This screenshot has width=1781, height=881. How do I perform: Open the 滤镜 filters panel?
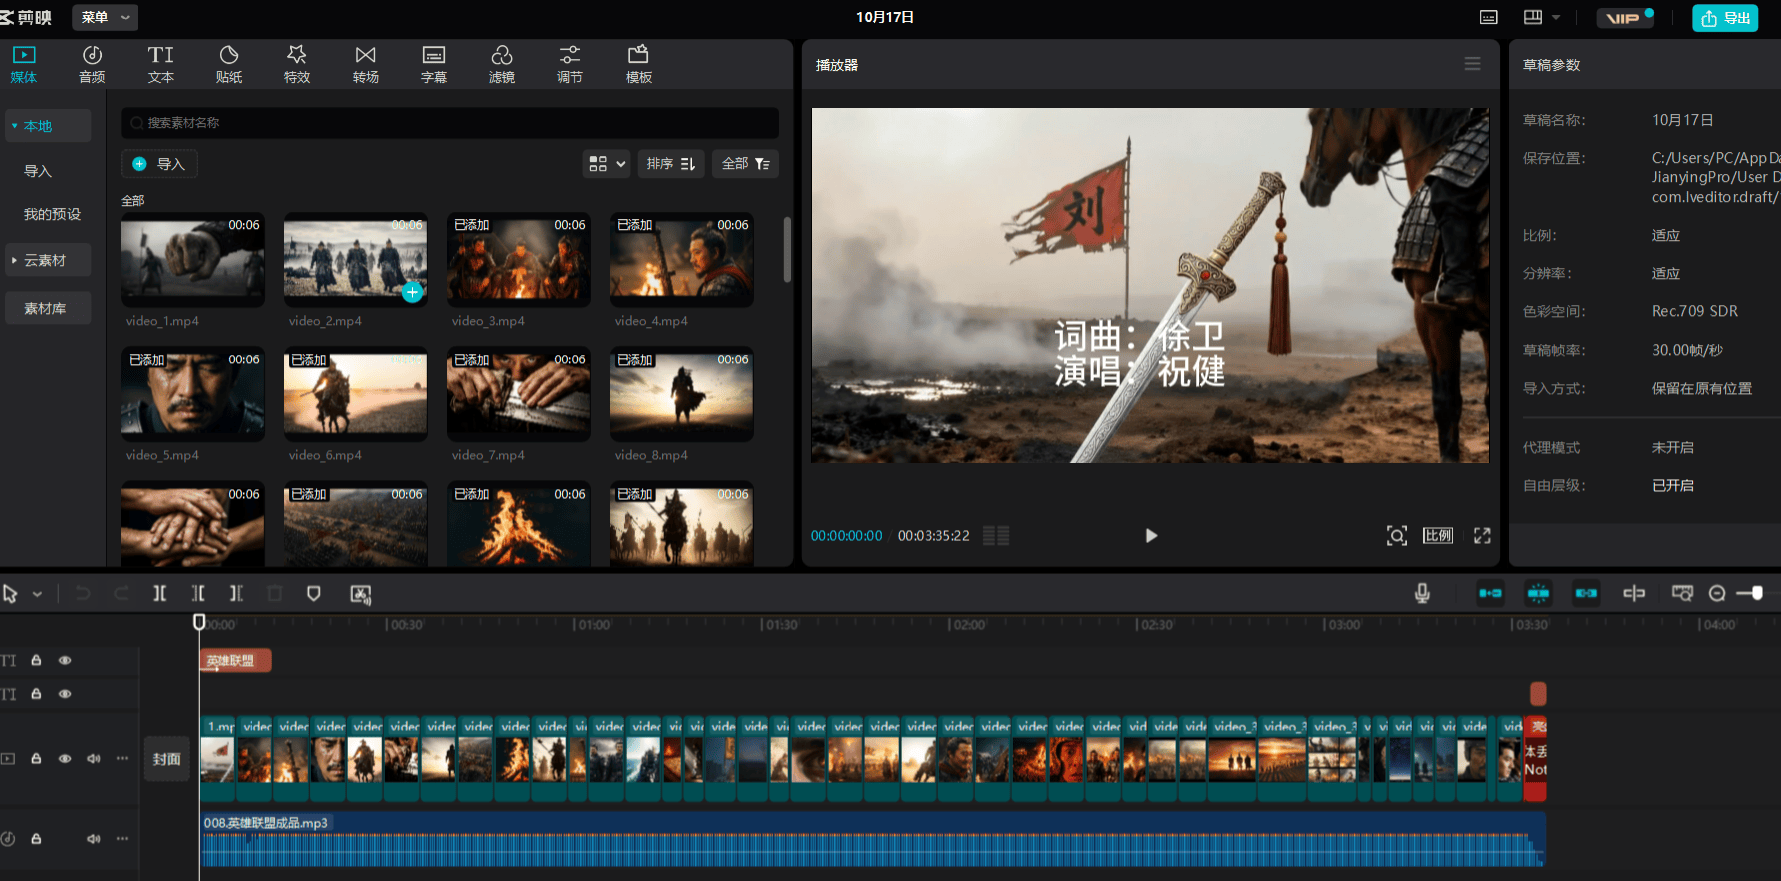[x=501, y=64]
